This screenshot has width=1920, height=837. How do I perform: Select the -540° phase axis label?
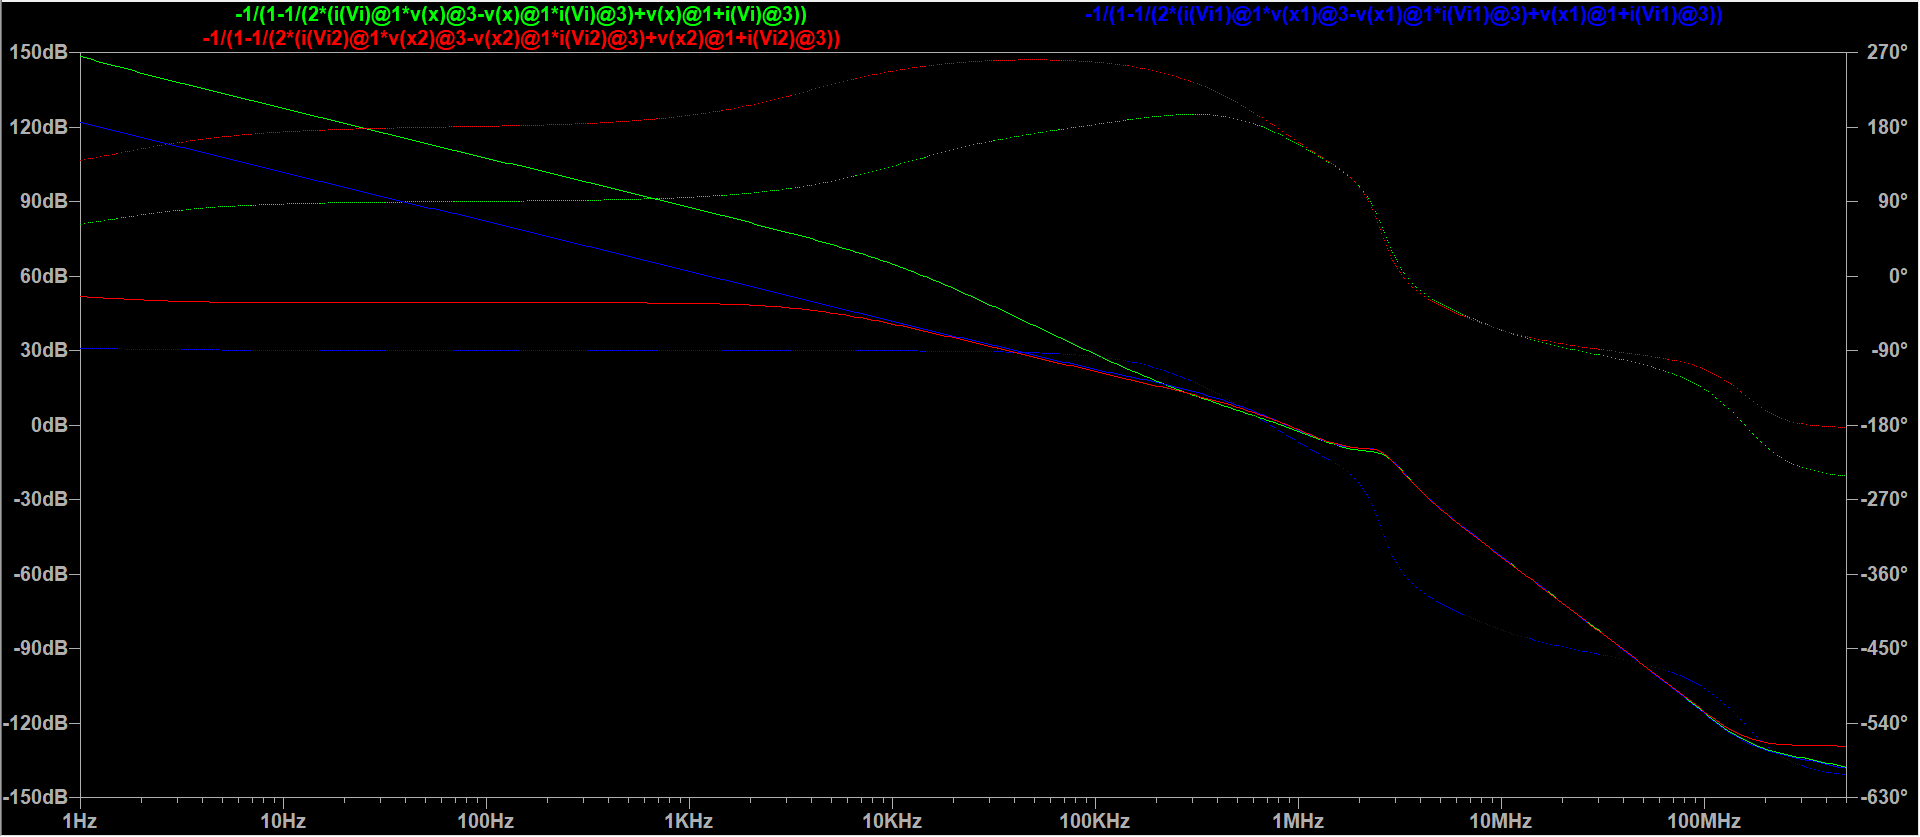[1884, 723]
